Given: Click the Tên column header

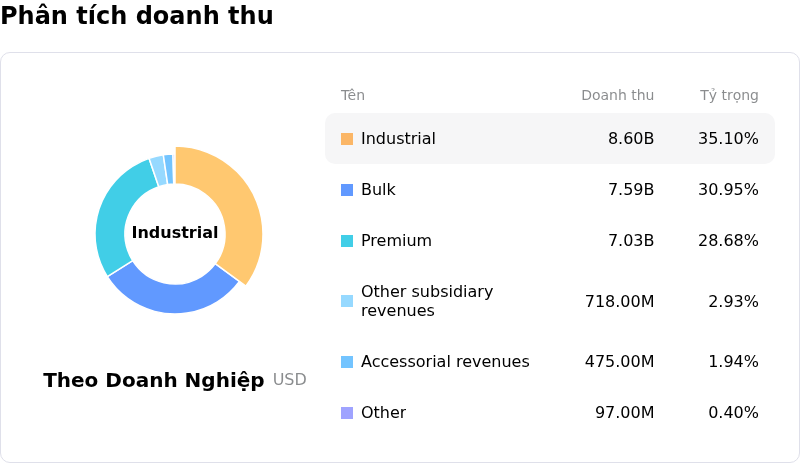Looking at the screenshot, I should click(353, 96).
